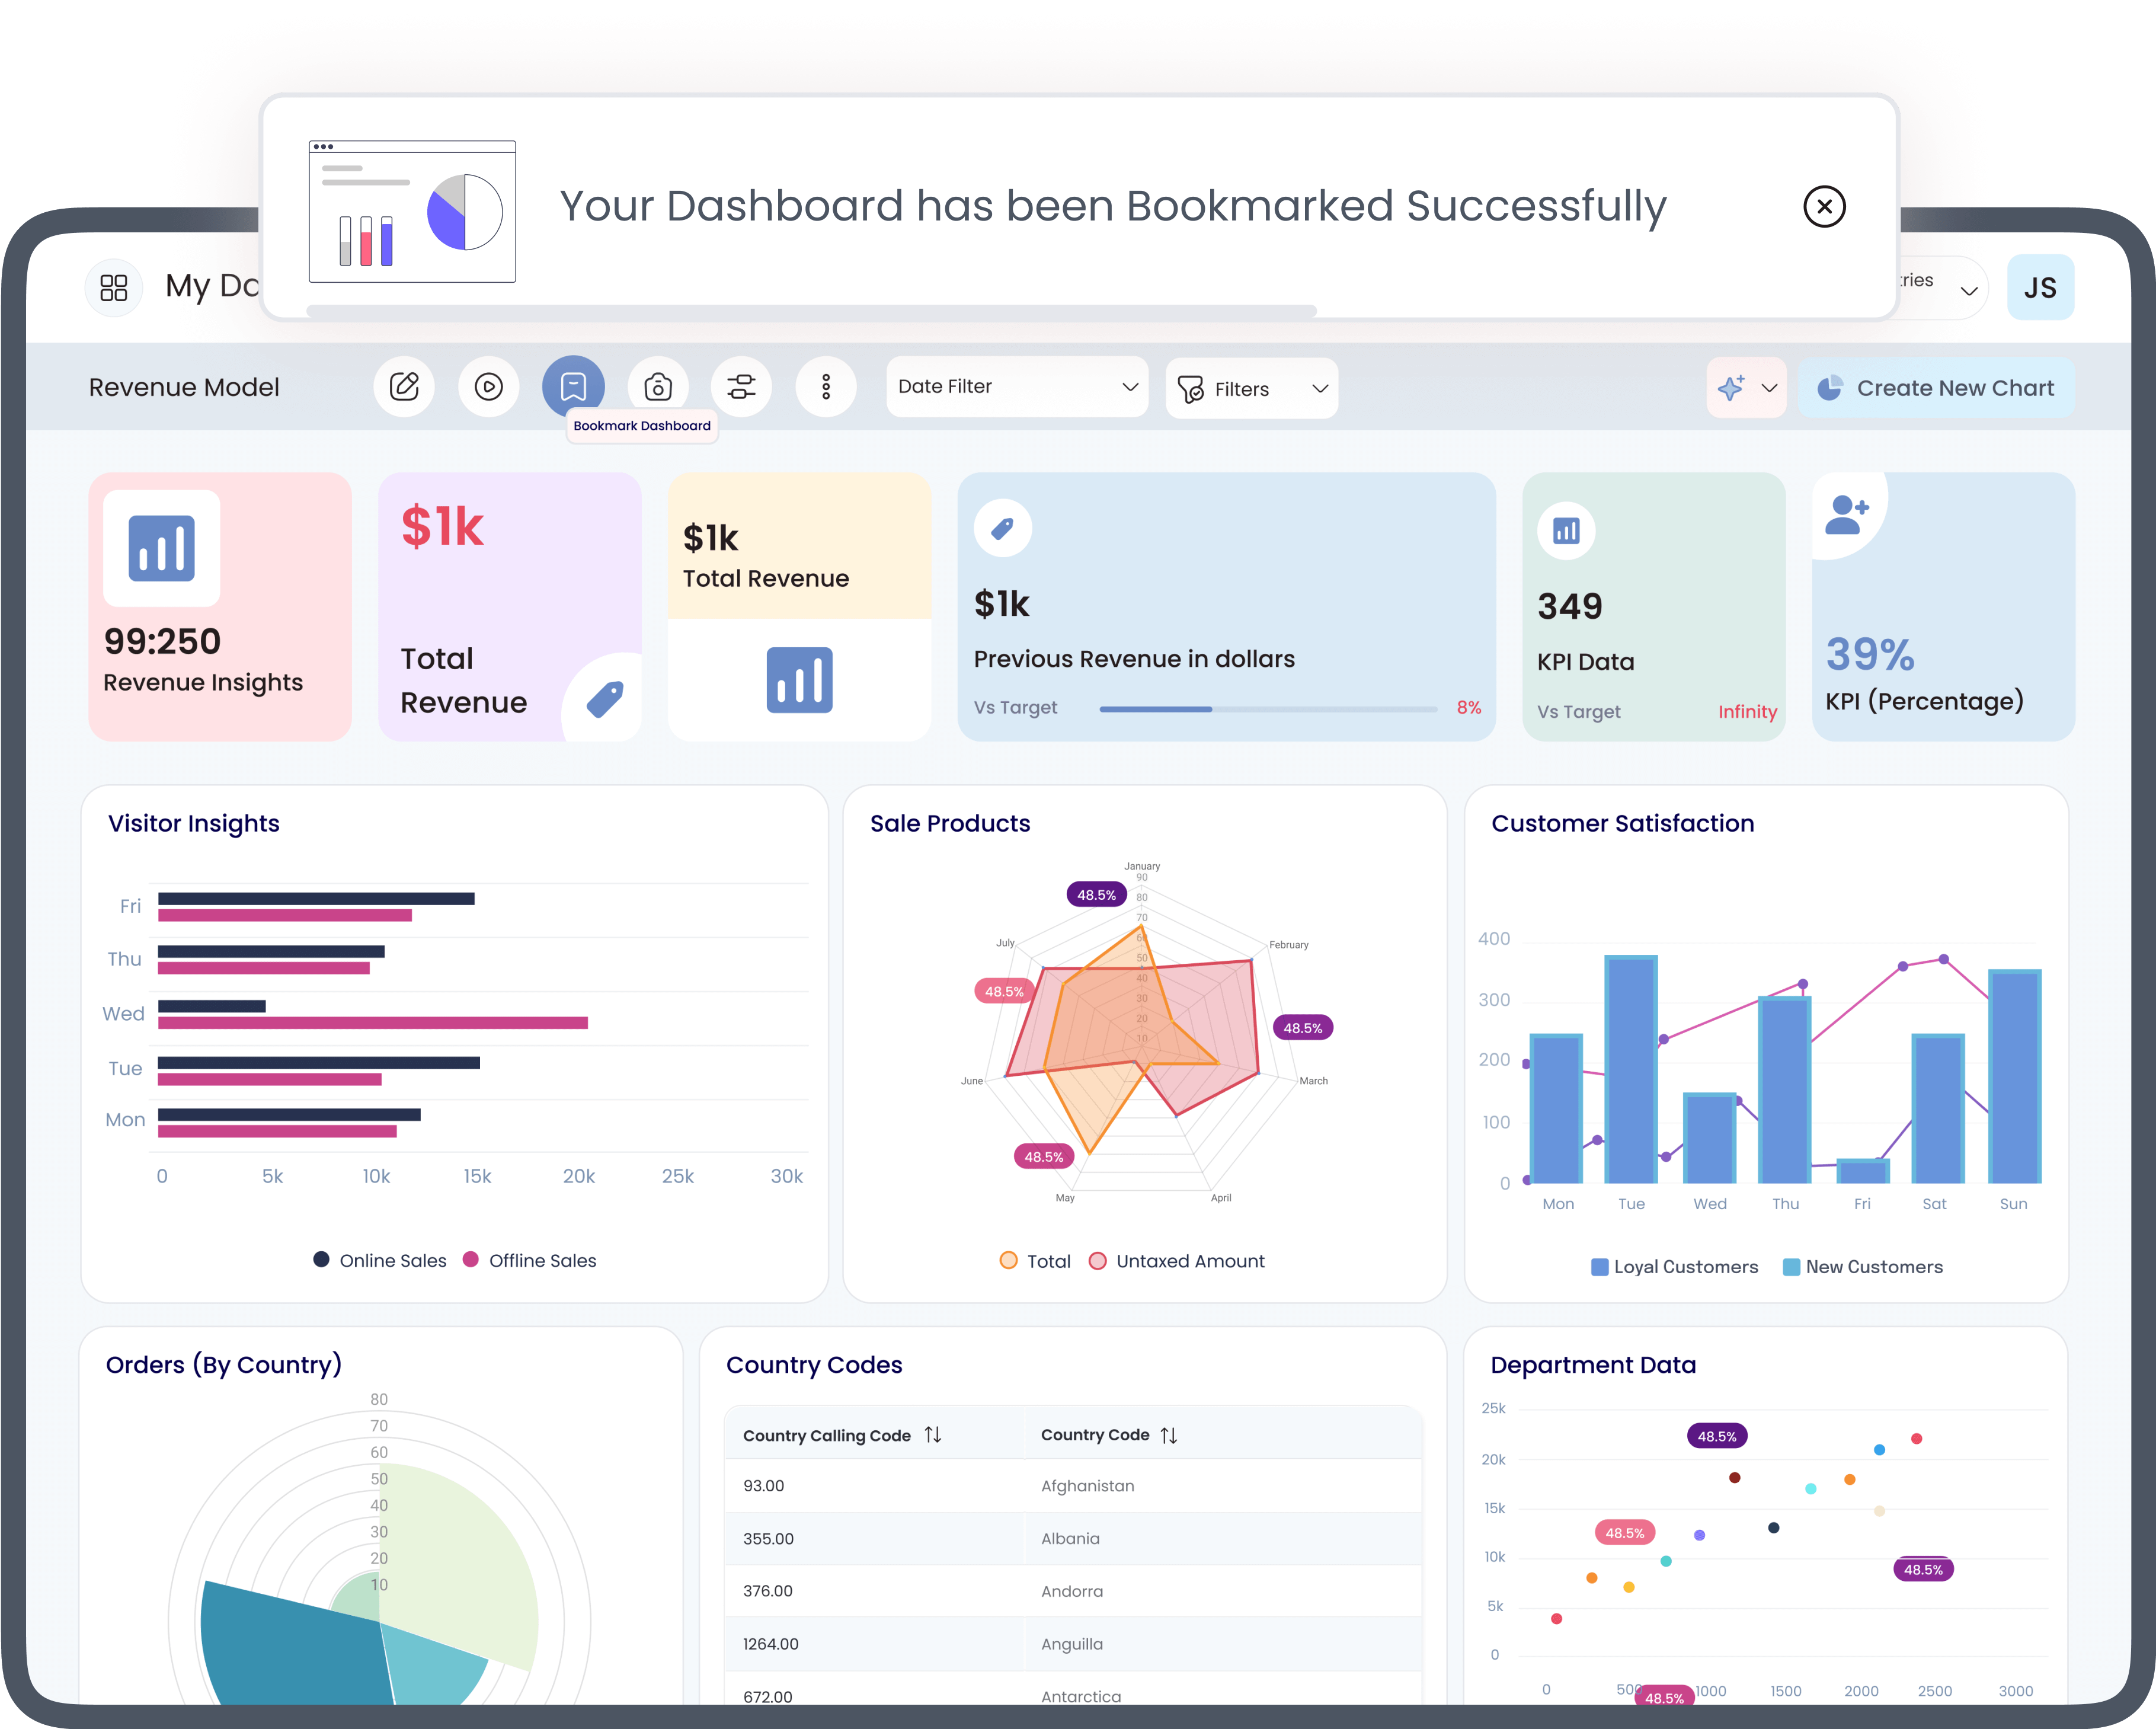Image resolution: width=2156 pixels, height=1729 pixels.
Task: Close the bookmarked successfully notification
Action: tap(1824, 207)
